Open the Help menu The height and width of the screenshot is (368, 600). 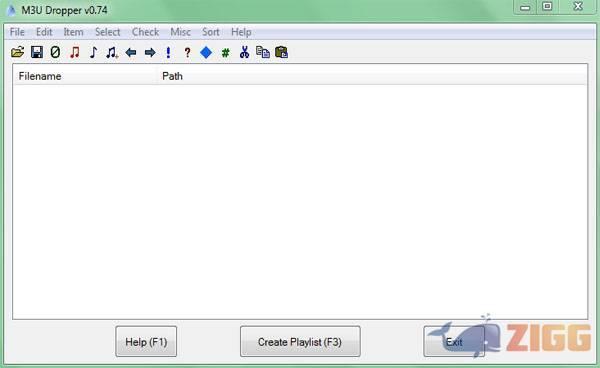pos(241,32)
